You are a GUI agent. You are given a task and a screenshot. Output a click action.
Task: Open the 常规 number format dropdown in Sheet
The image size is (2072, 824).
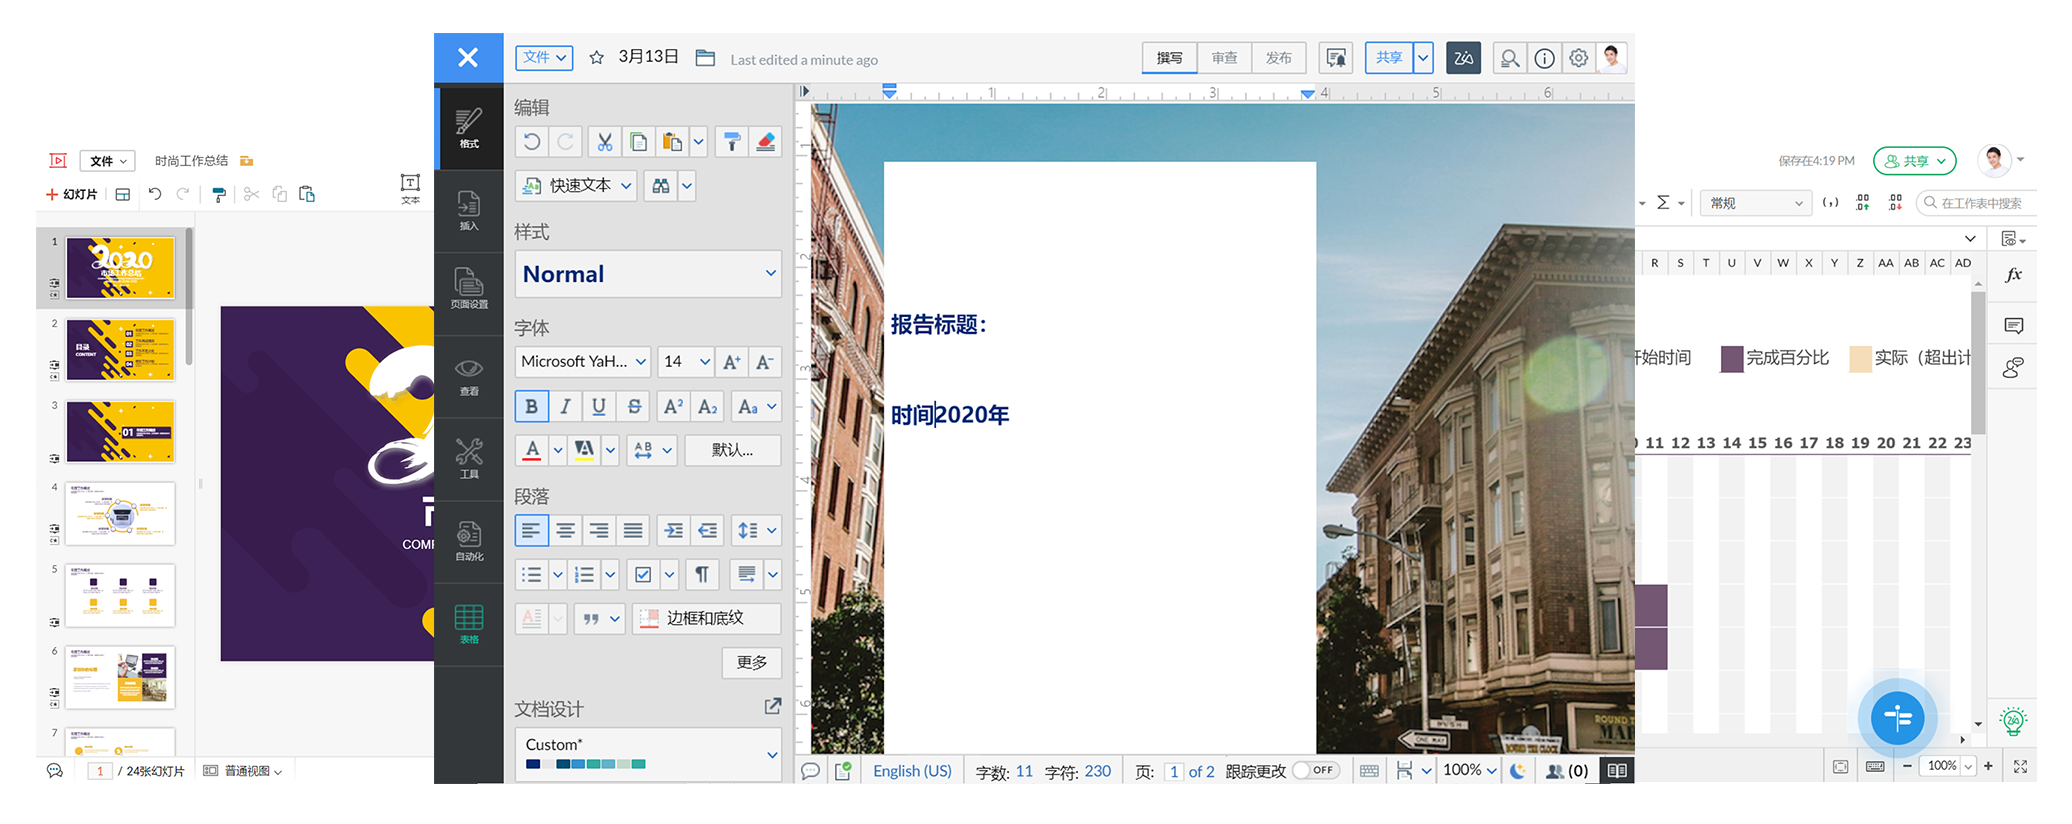click(1756, 203)
